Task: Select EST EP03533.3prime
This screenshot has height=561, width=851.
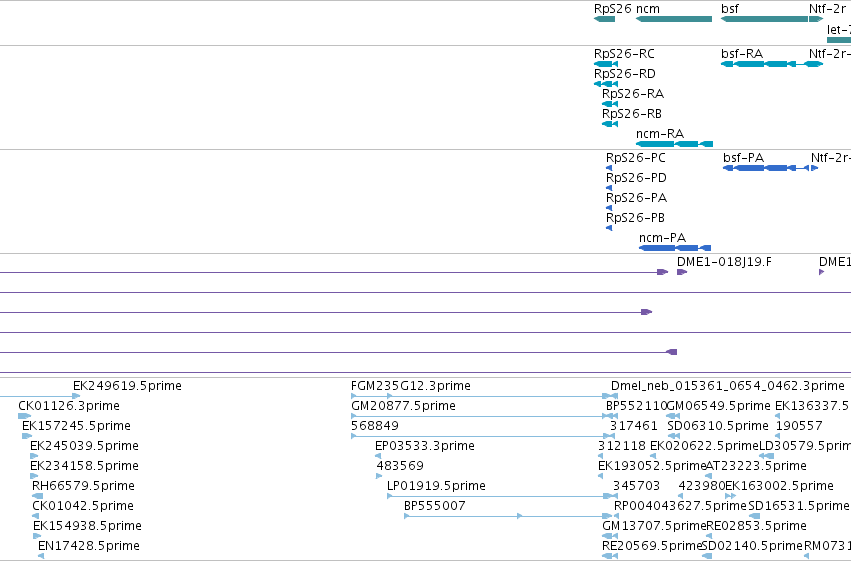Action: [424, 446]
